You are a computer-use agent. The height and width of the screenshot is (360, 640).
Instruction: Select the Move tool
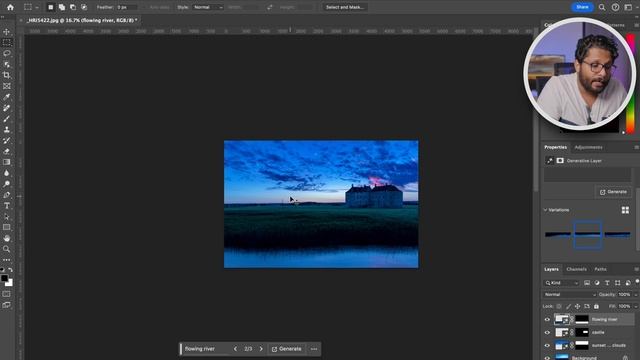[x=7, y=32]
